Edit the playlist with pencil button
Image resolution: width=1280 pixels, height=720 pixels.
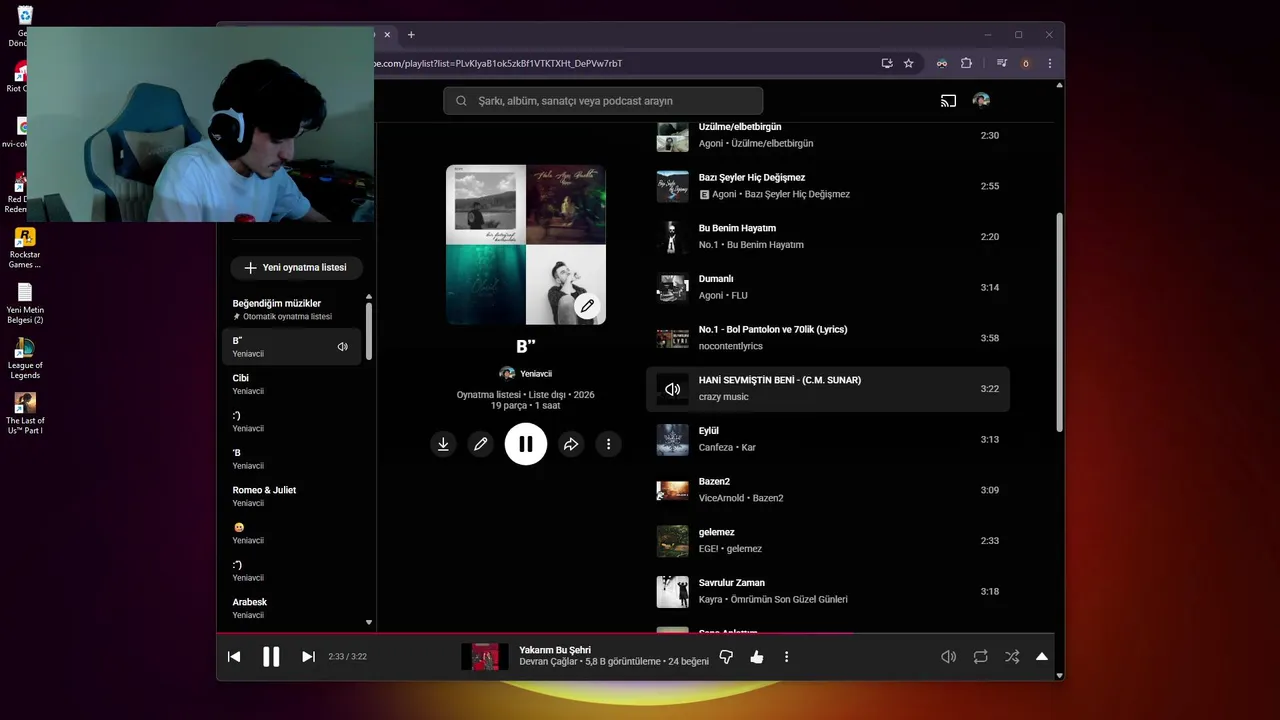(481, 444)
